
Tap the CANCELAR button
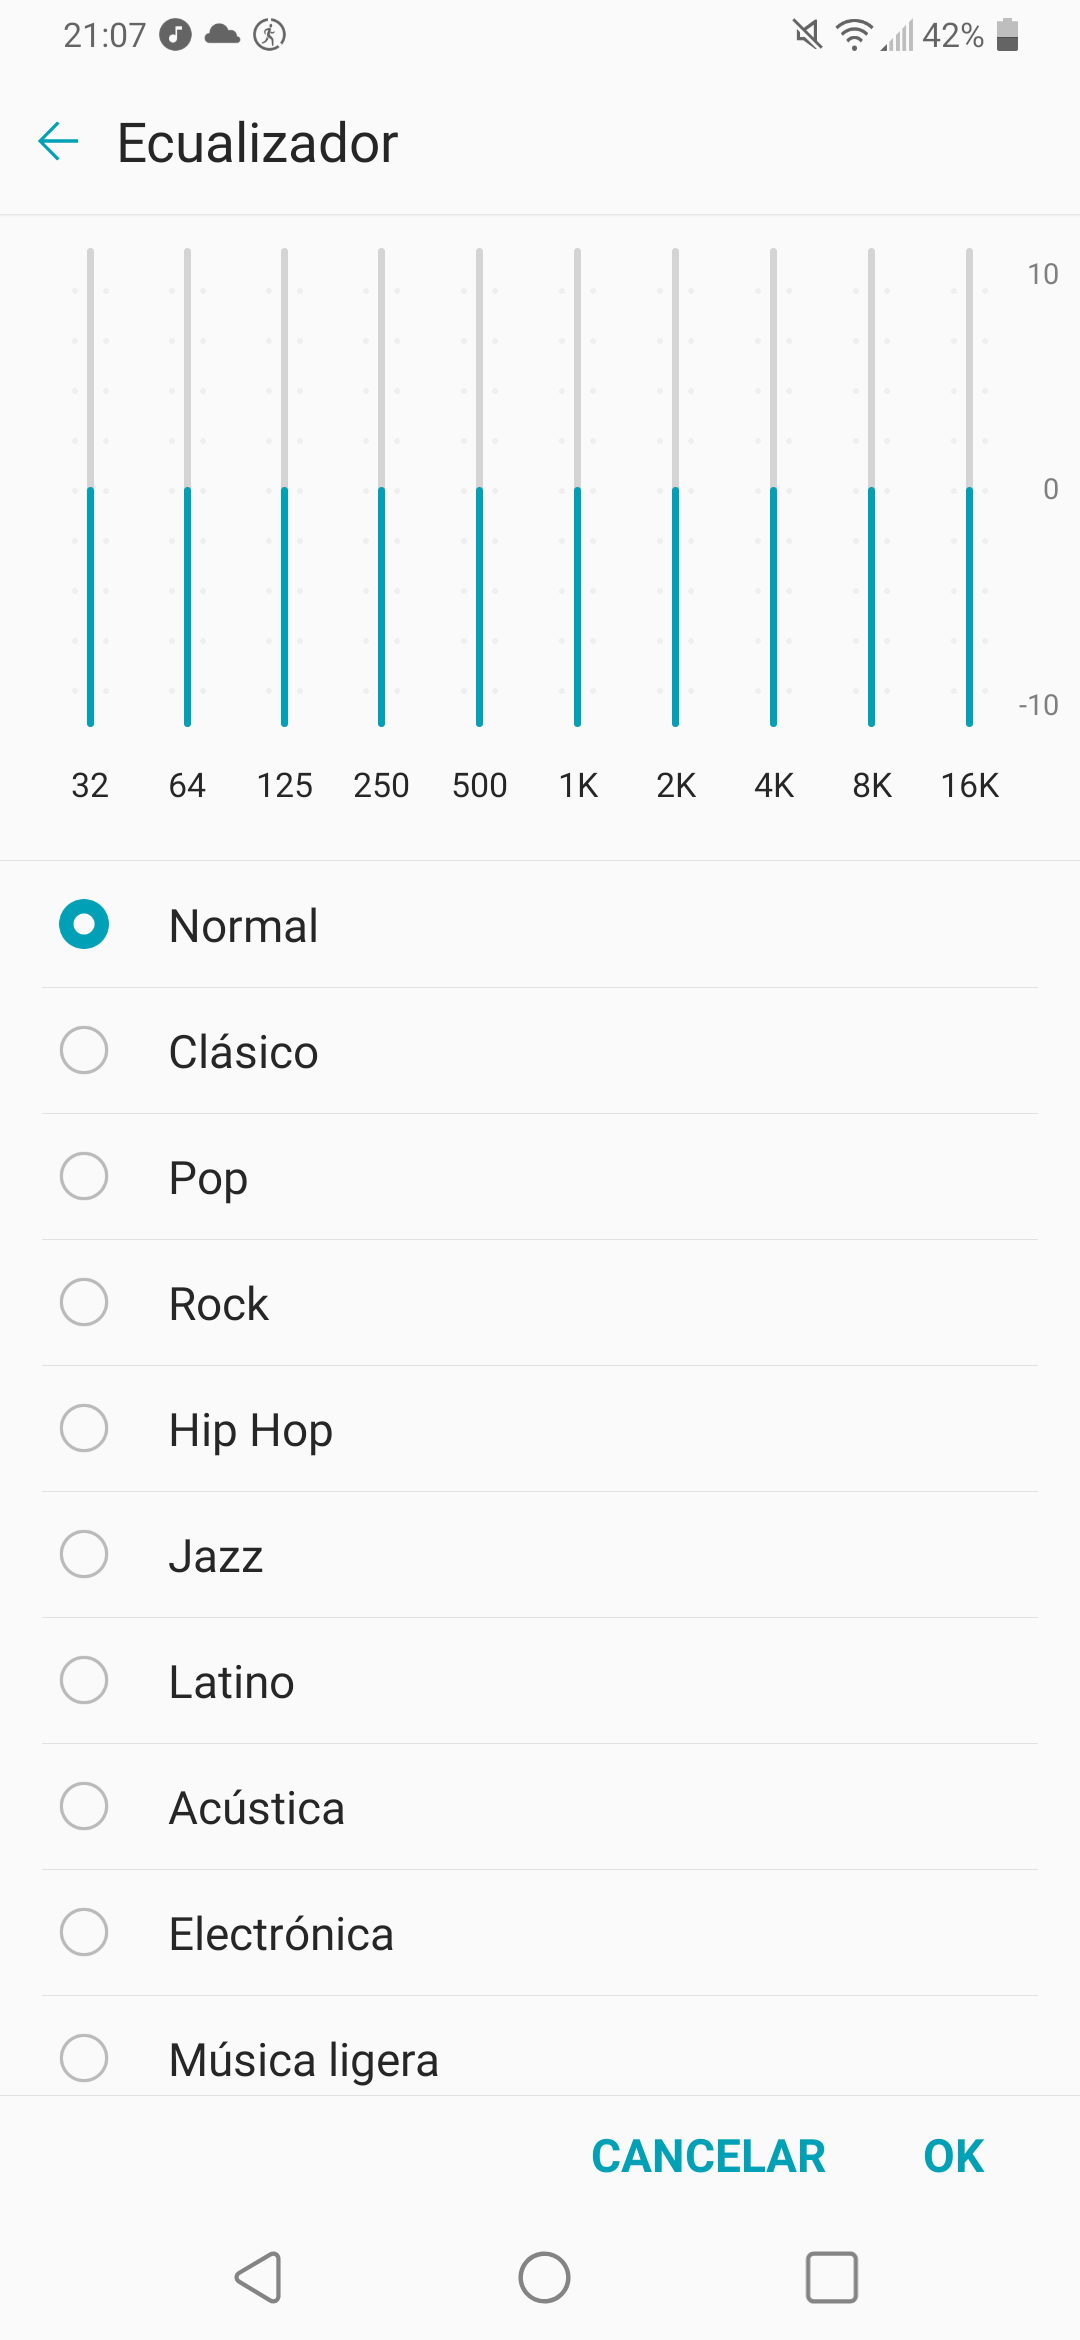click(708, 2156)
